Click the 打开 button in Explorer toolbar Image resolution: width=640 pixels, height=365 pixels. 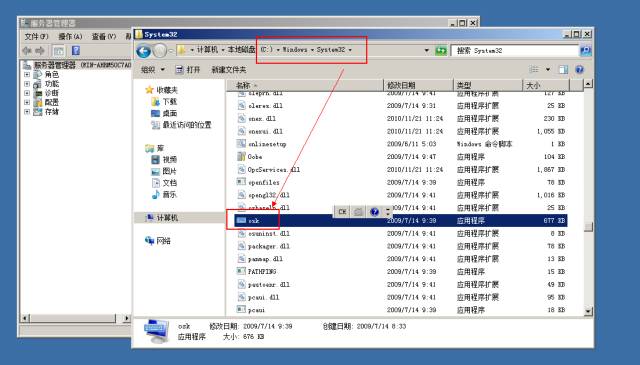[188, 70]
